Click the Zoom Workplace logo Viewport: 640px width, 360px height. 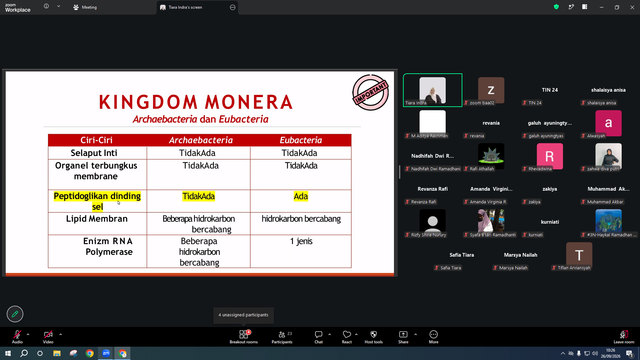[x=18, y=8]
